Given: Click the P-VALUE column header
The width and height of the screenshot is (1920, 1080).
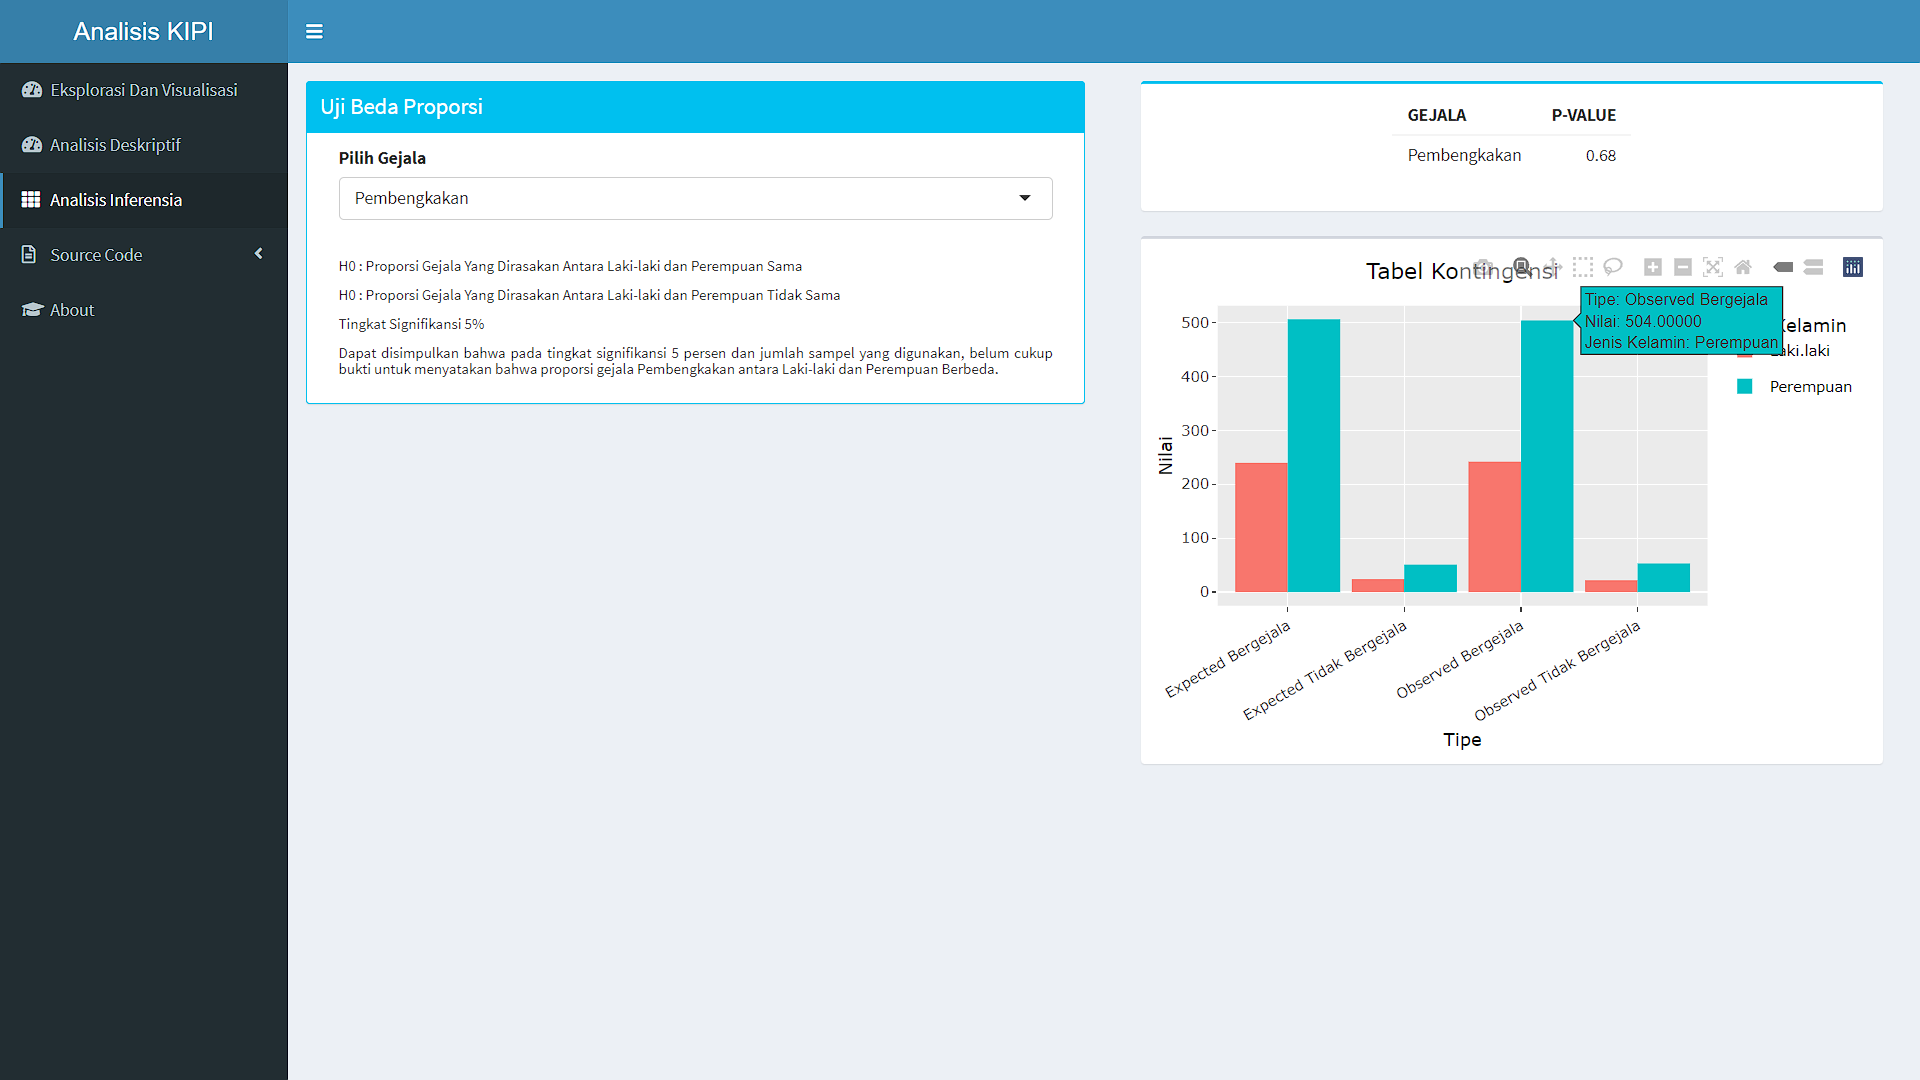Looking at the screenshot, I should pos(1584,115).
